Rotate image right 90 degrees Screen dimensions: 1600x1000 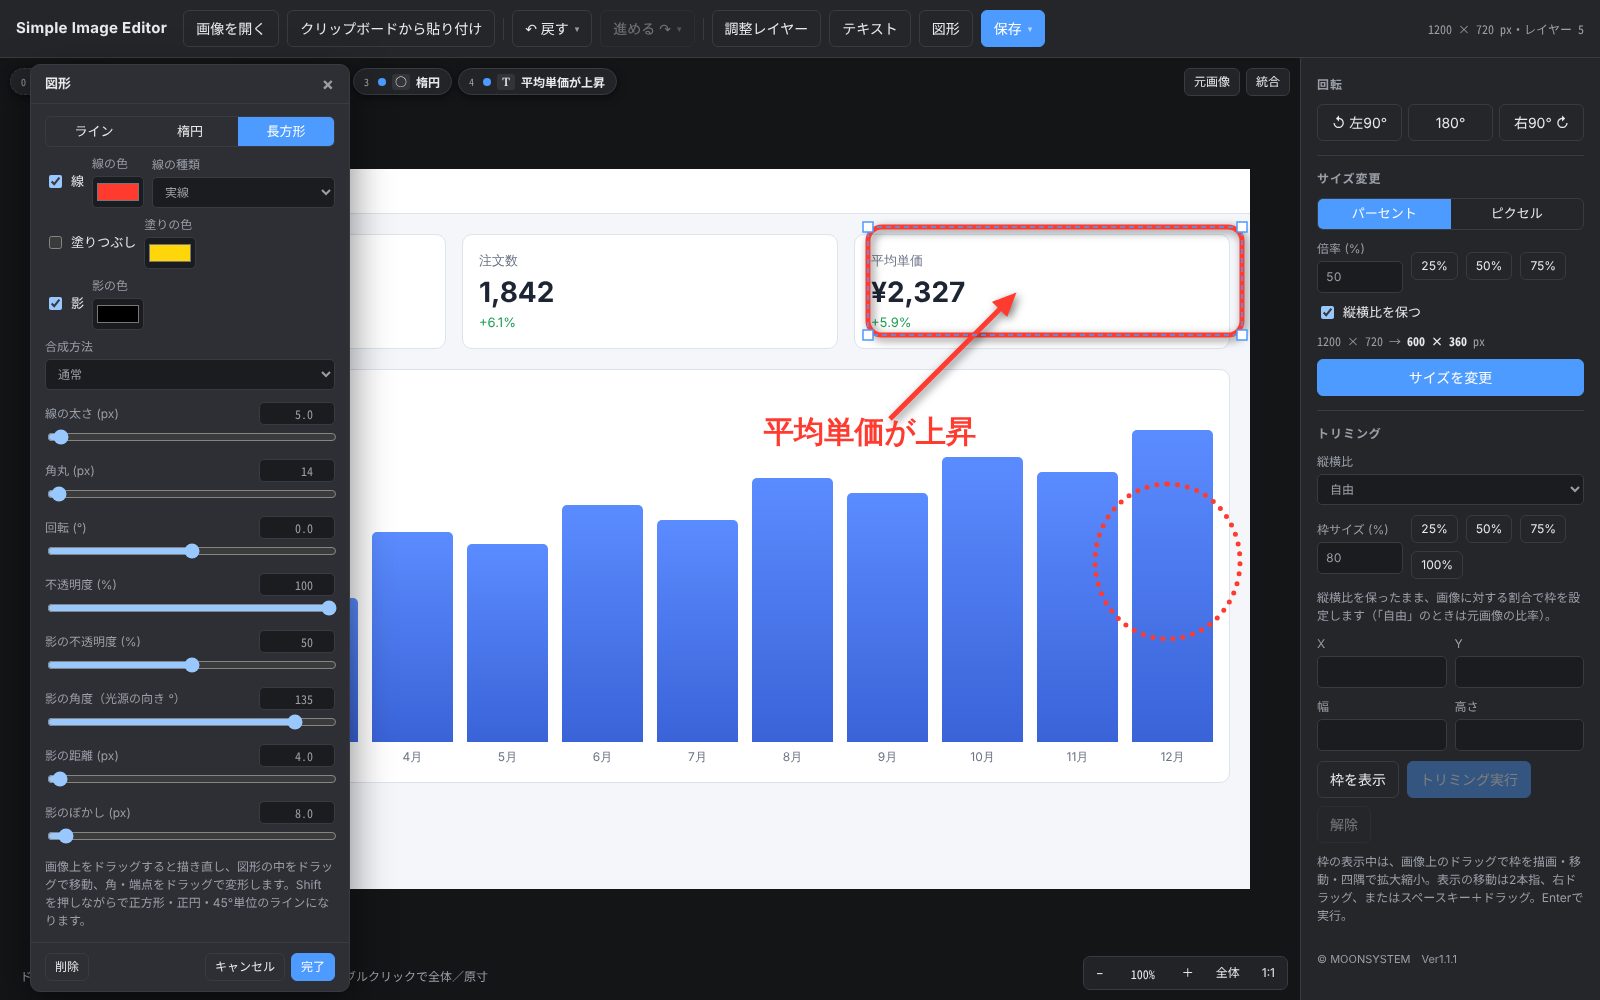pyautogui.click(x=1541, y=123)
